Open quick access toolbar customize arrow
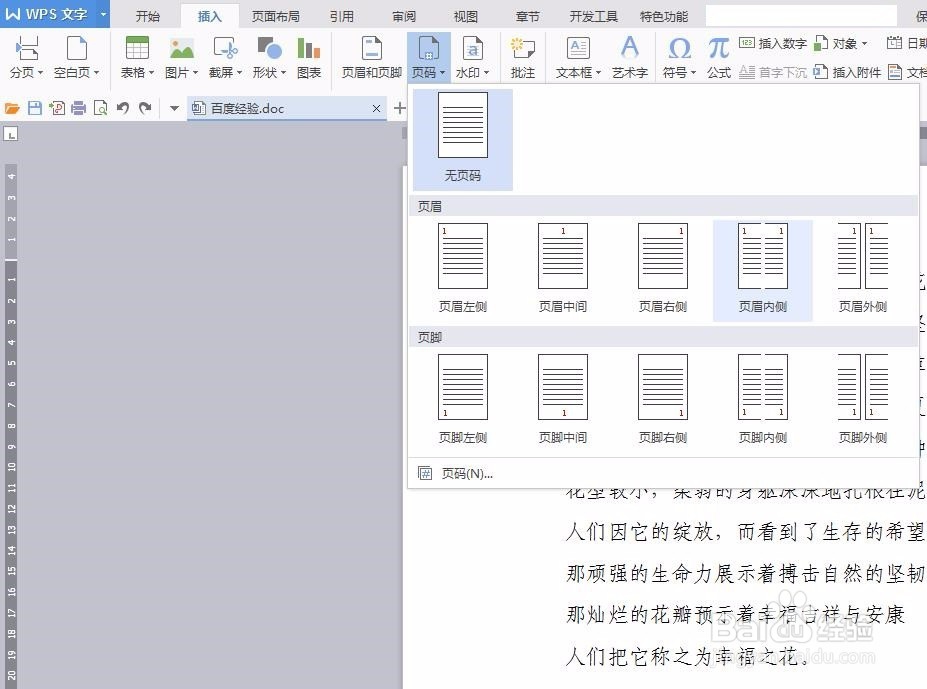Image resolution: width=927 pixels, height=689 pixels. point(174,108)
